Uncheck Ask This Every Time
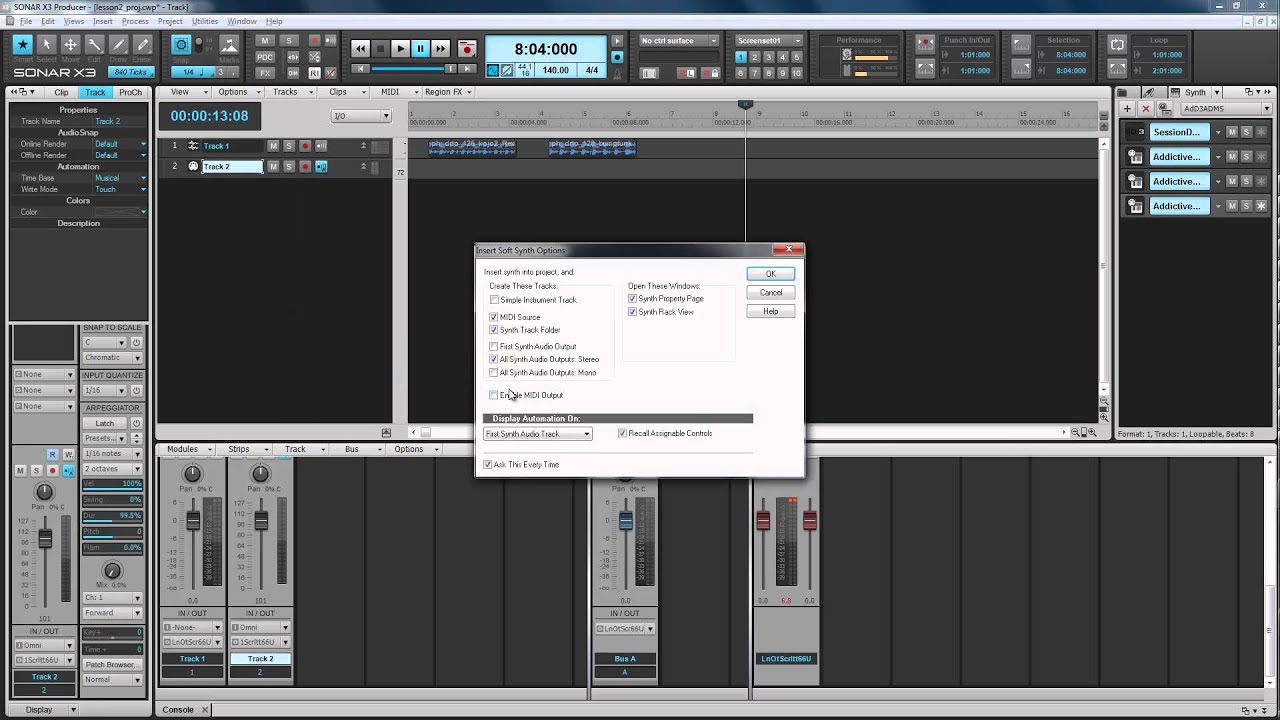Viewport: 1280px width, 720px height. (488, 465)
